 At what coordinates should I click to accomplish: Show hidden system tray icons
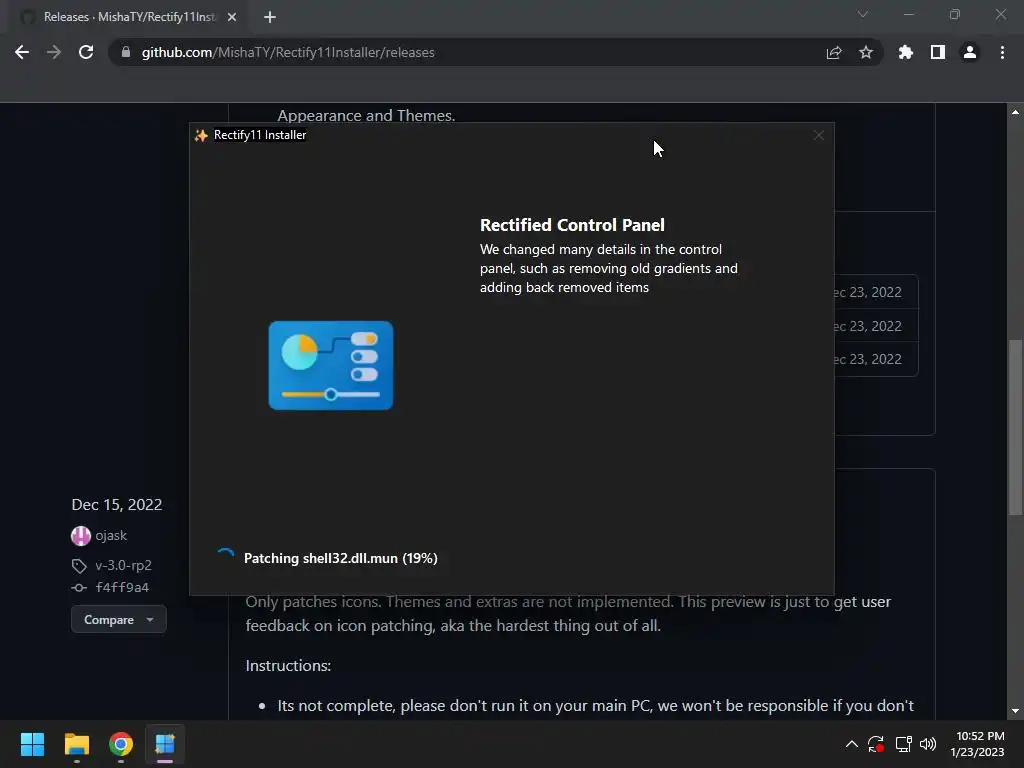(x=852, y=744)
